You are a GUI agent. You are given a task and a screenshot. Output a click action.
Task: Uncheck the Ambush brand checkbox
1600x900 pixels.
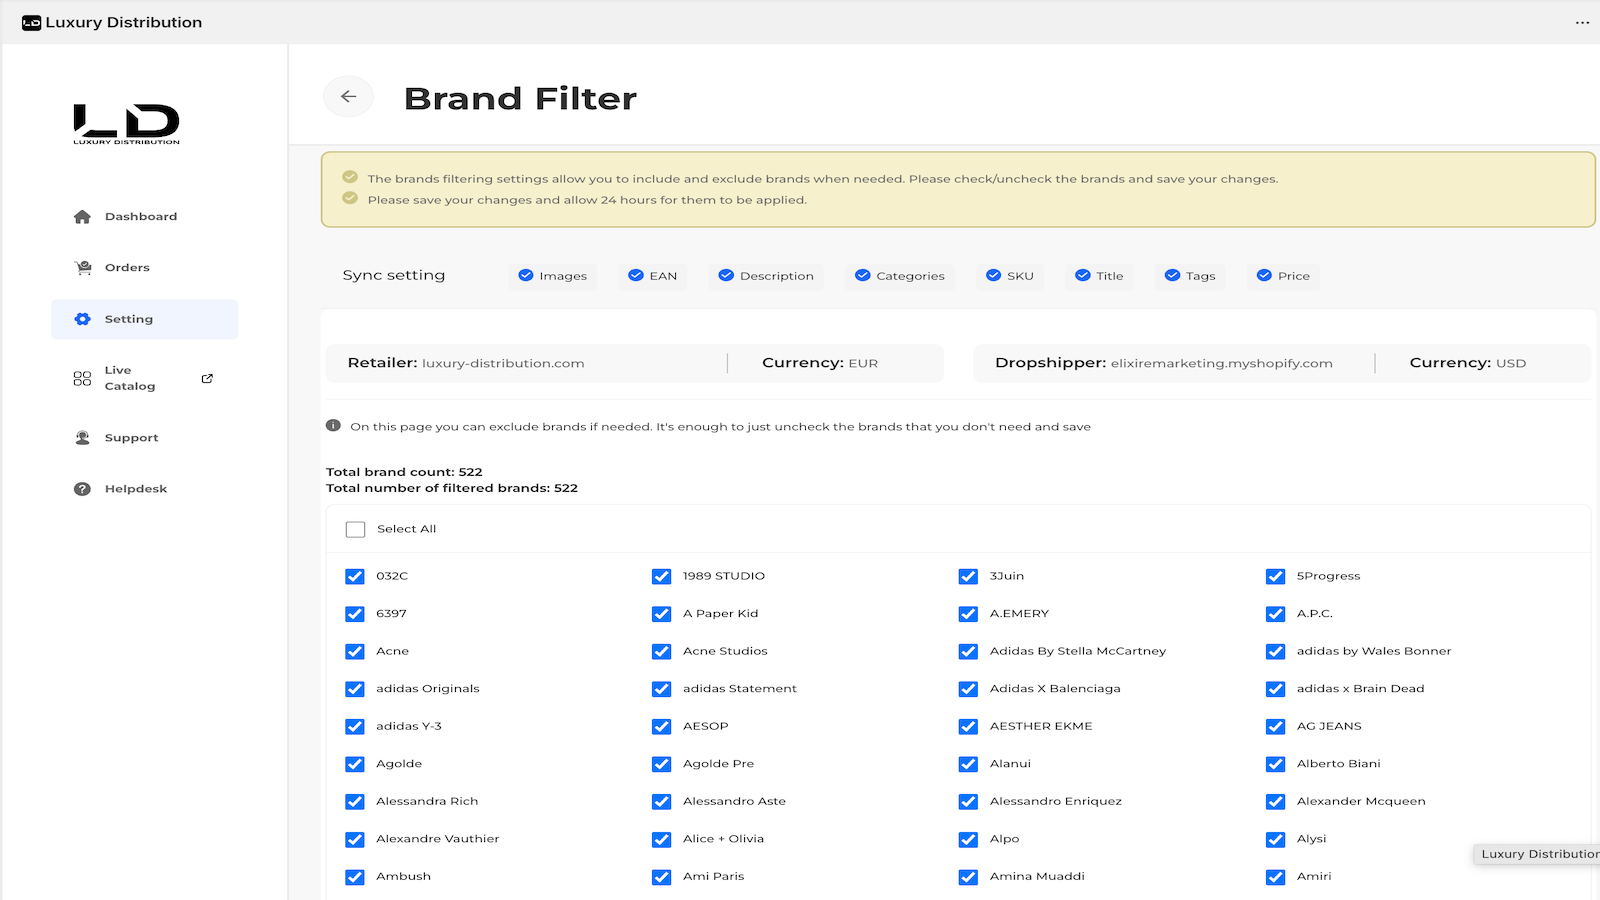pos(355,877)
